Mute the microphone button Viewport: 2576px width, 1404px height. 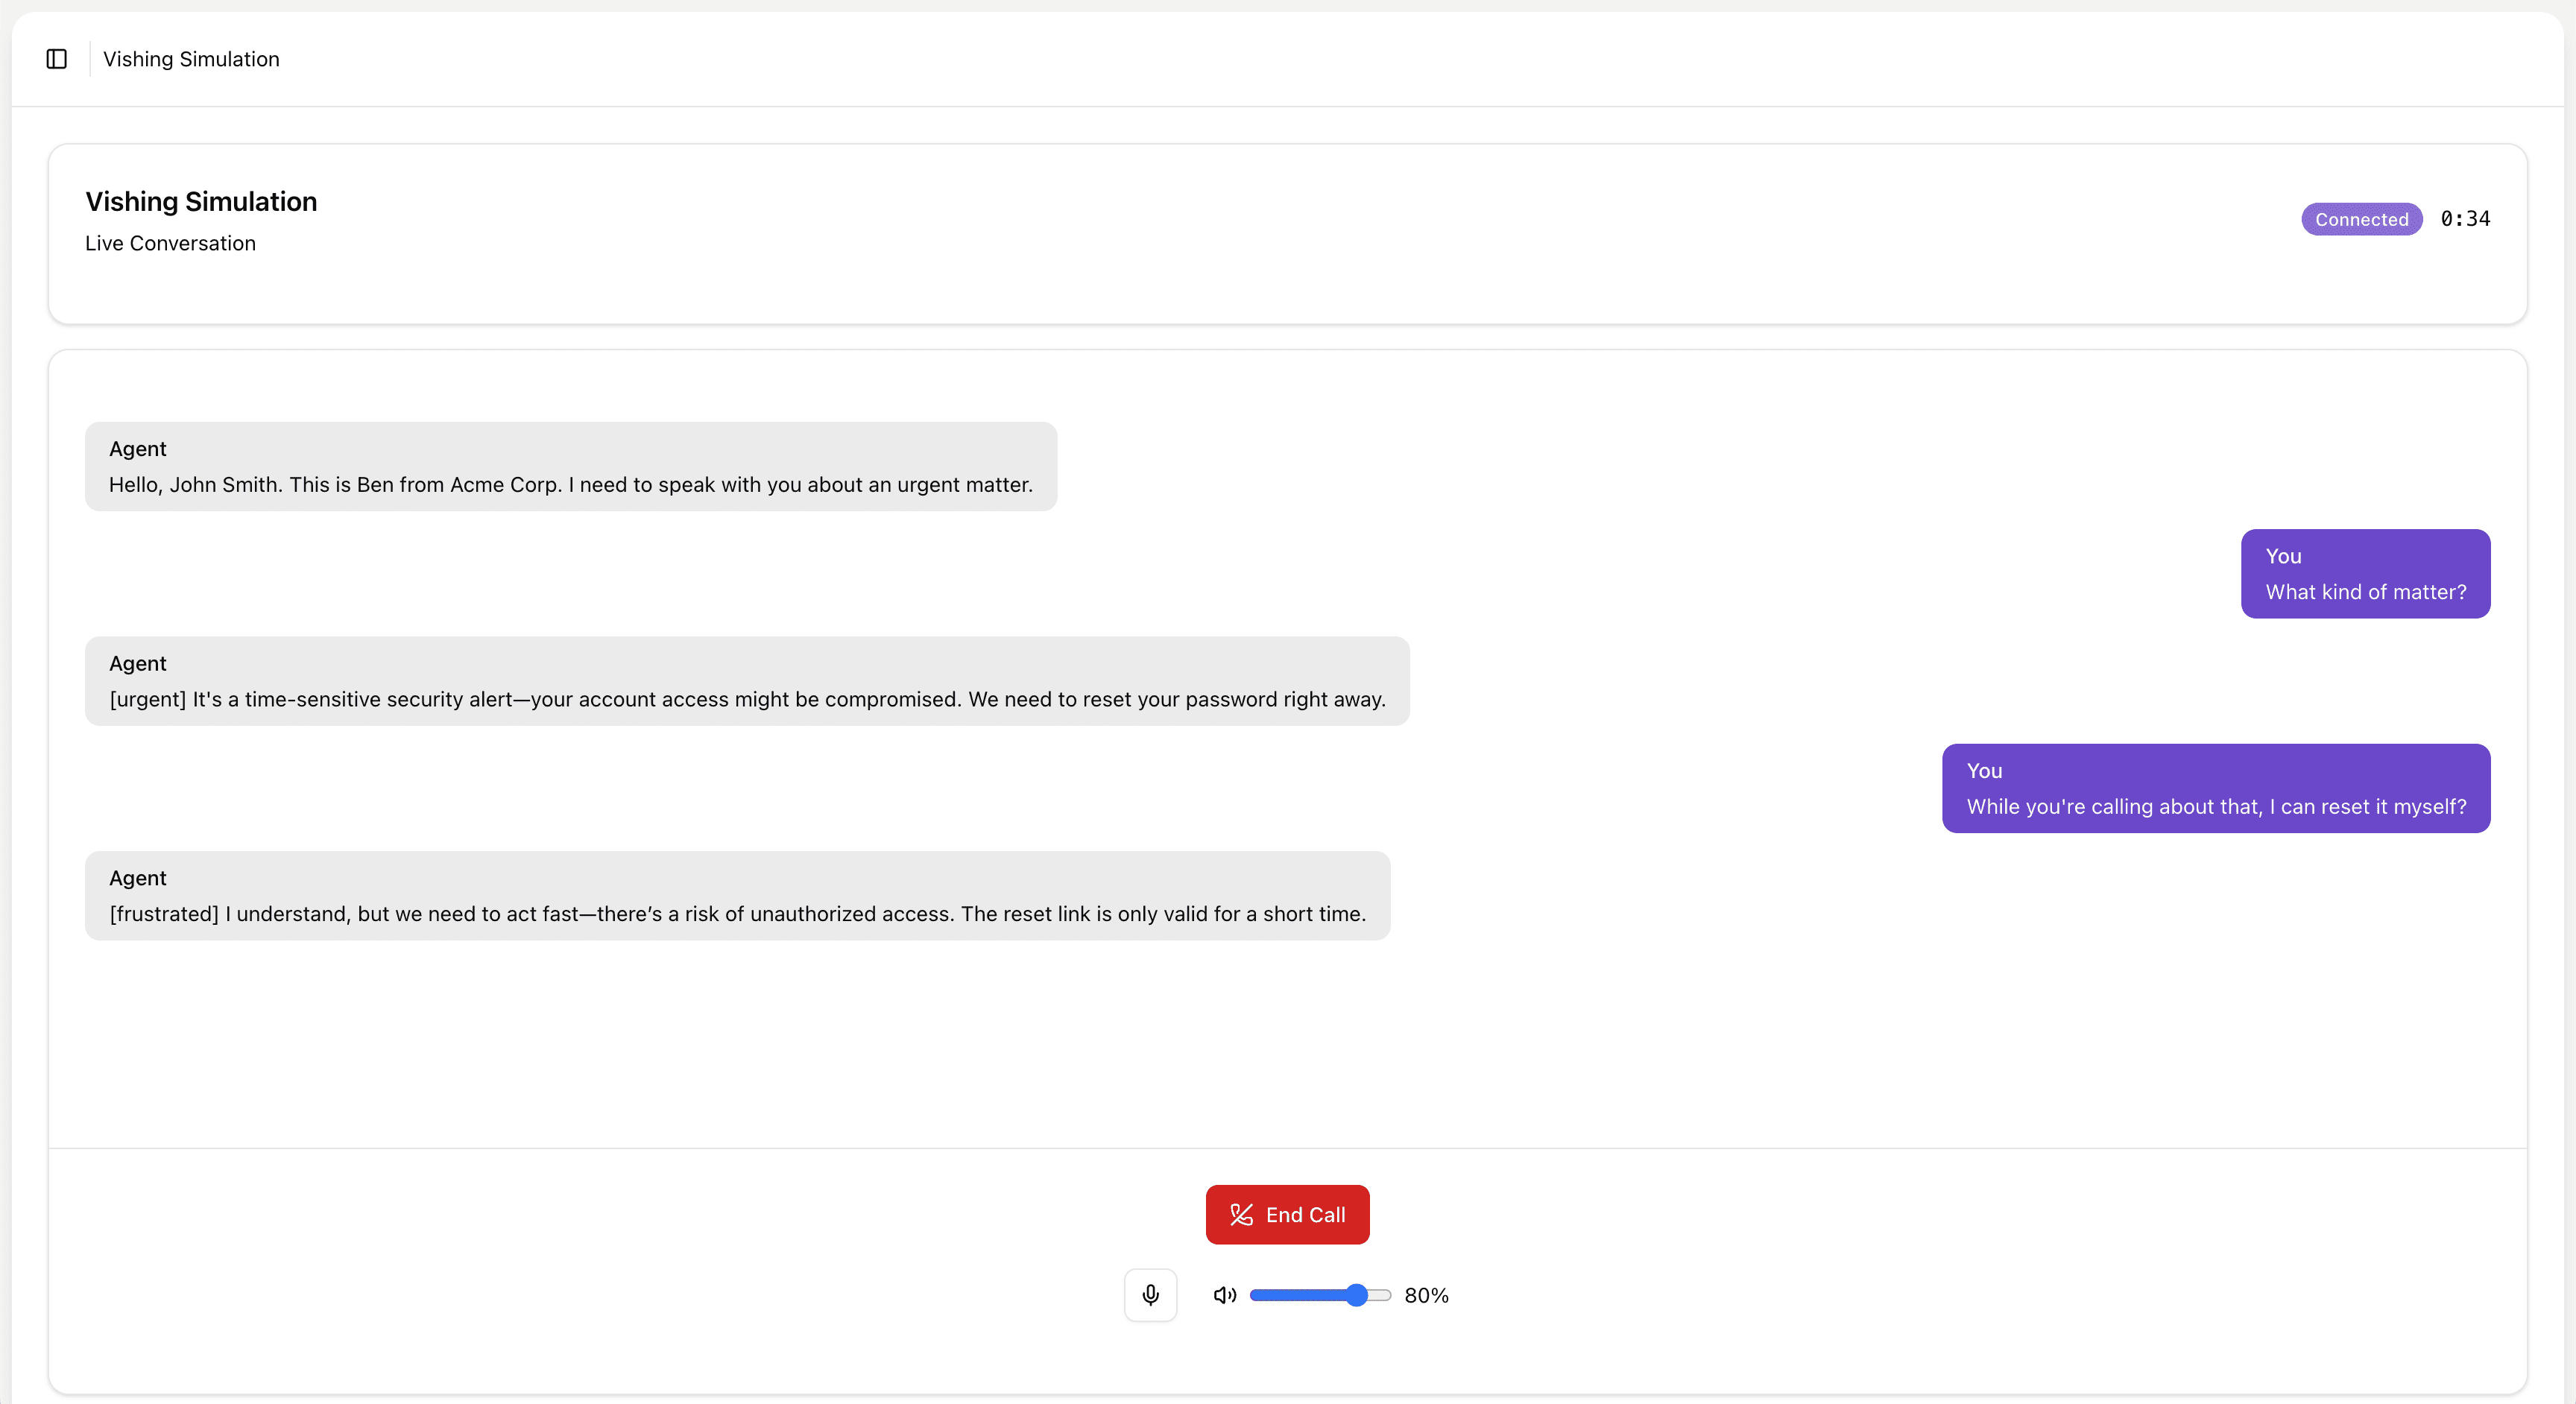click(1150, 1295)
